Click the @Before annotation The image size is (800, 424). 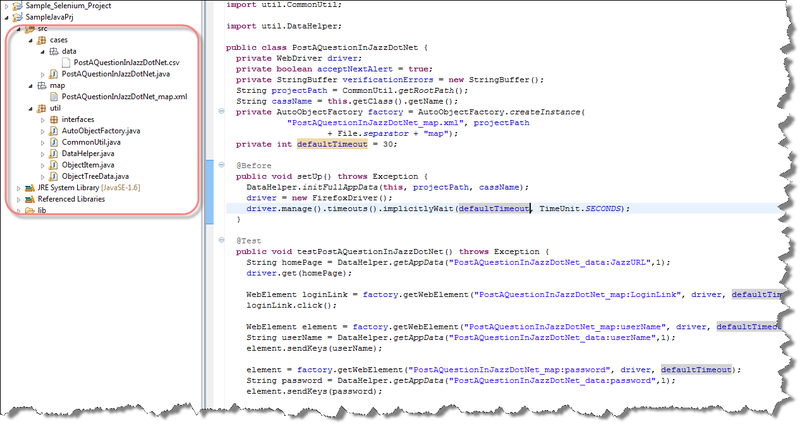coord(254,166)
